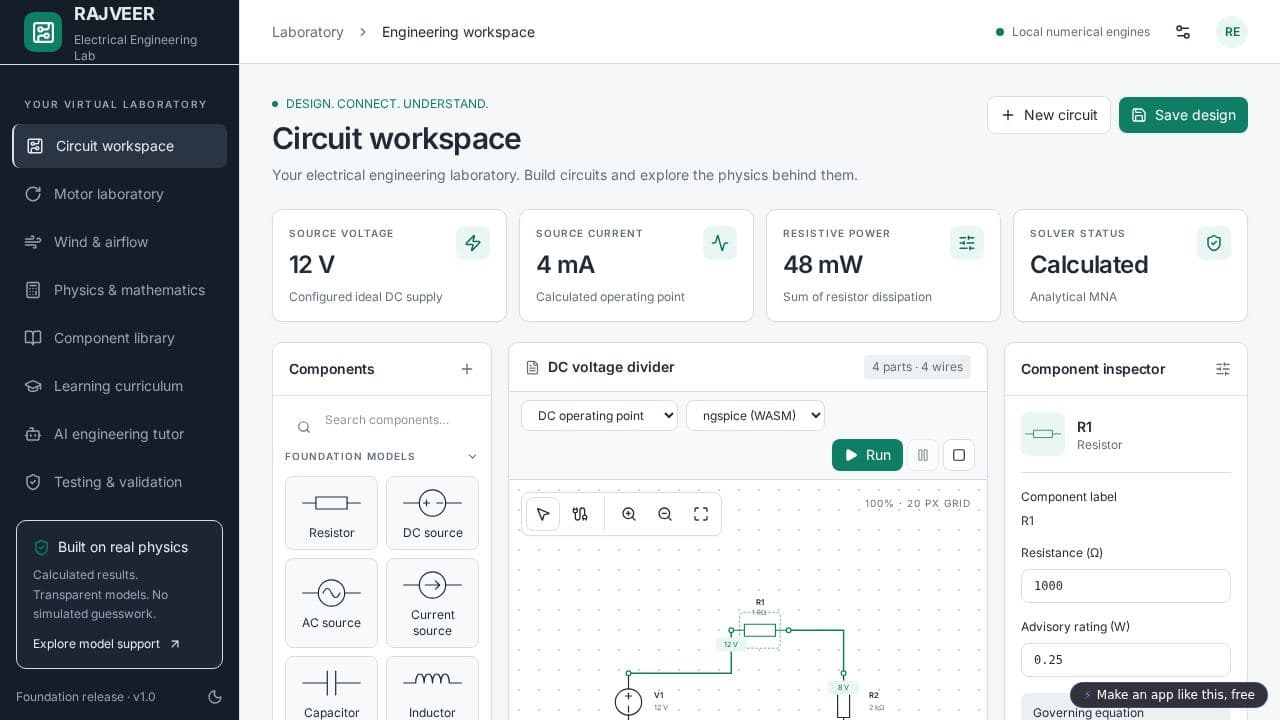Open Component inspector options icon
The width and height of the screenshot is (1280, 720).
(x=1223, y=369)
